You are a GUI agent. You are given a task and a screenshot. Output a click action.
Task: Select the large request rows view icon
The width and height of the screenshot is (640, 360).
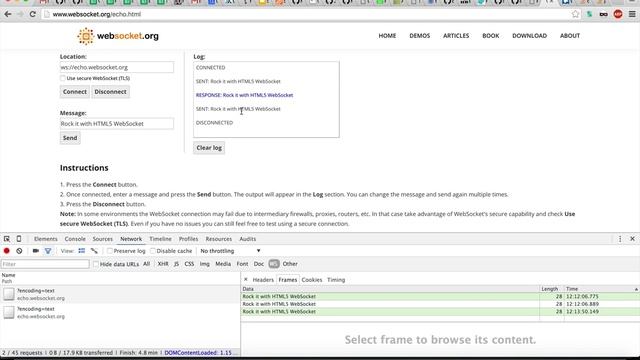pyautogui.click(x=82, y=251)
